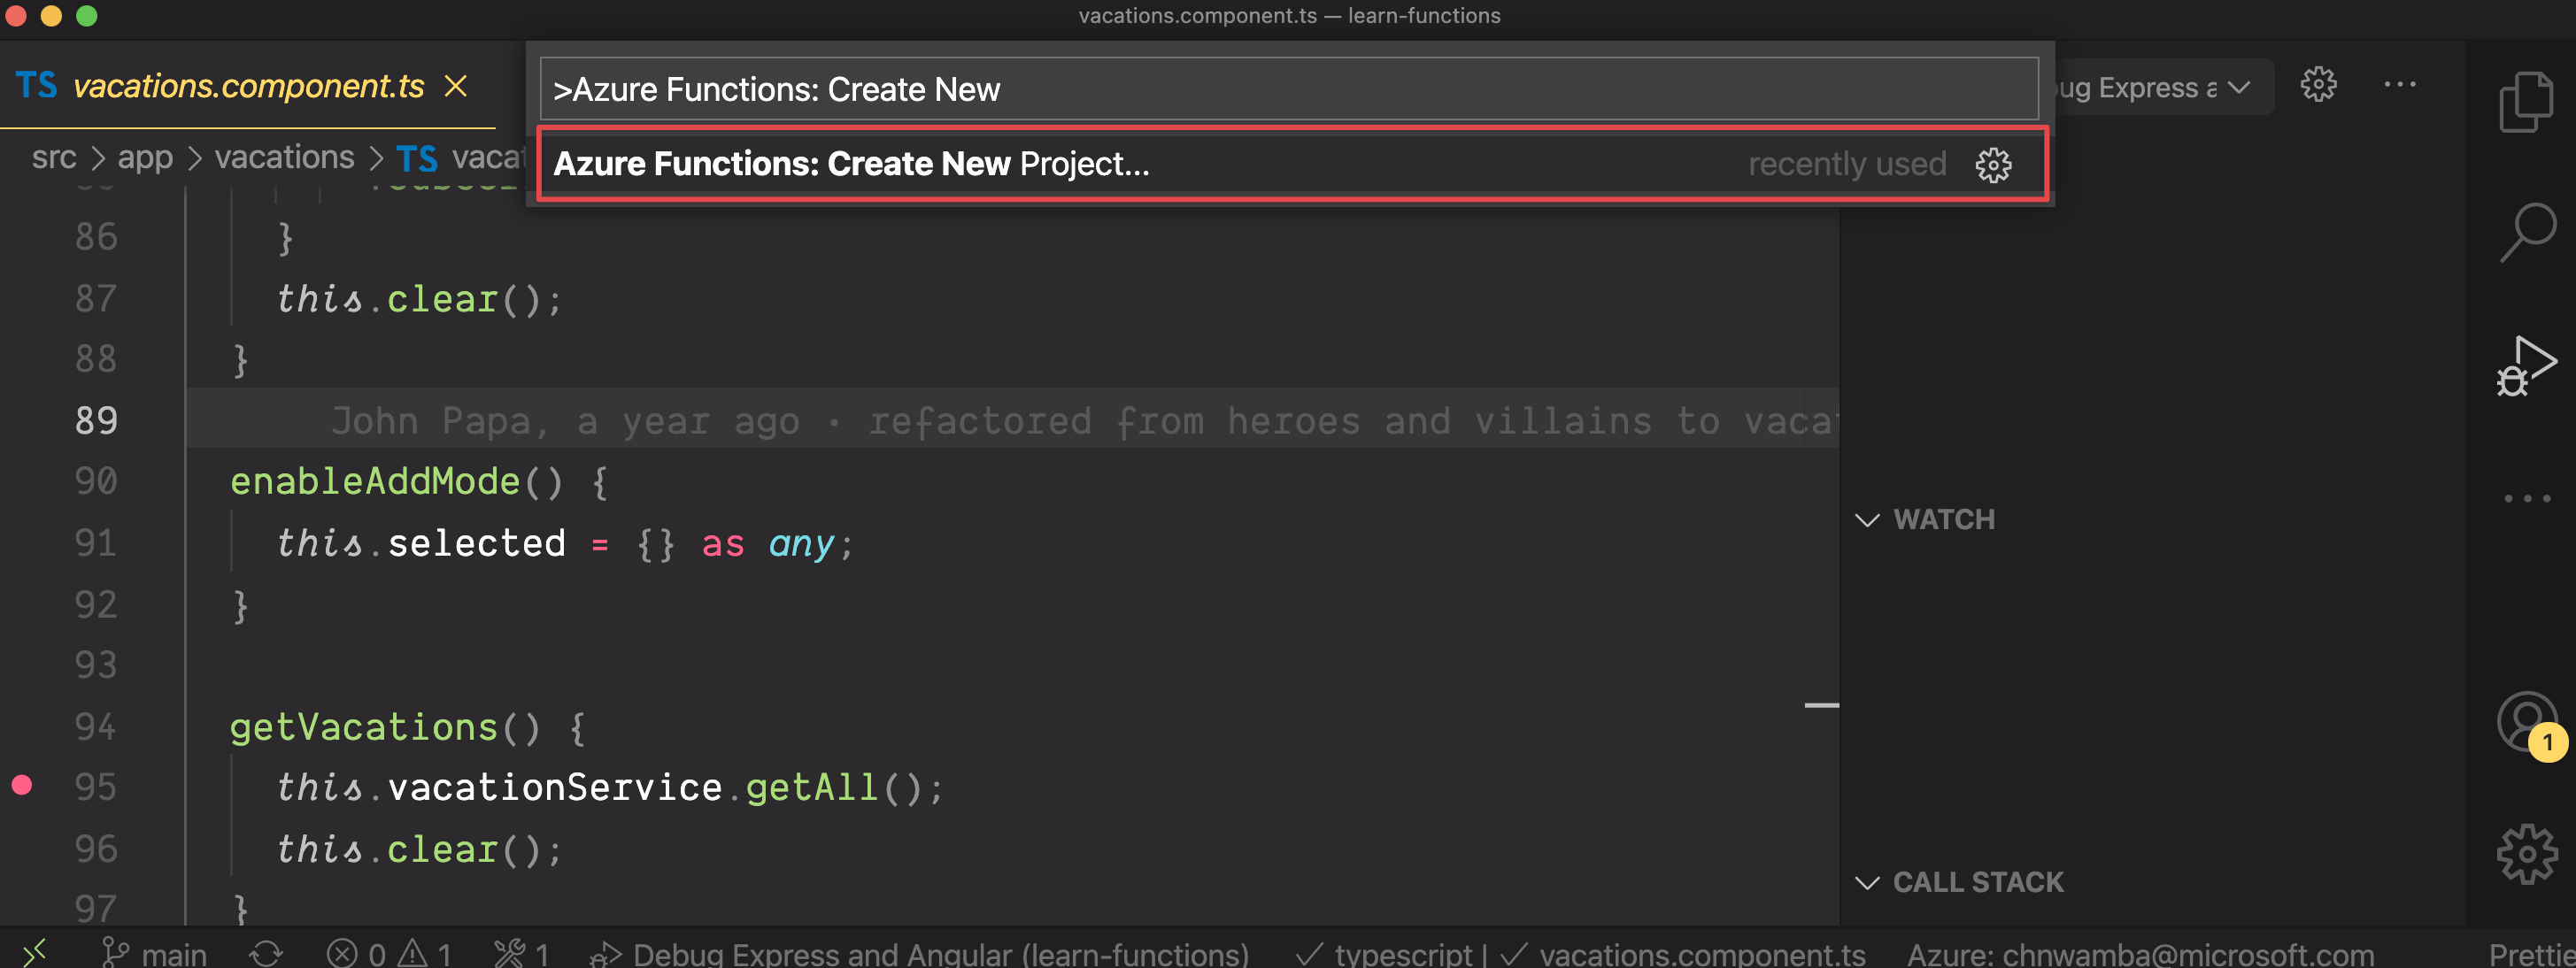Open the remote window indicator in status bar
Screen dimensions: 2576x968
coord(34,953)
